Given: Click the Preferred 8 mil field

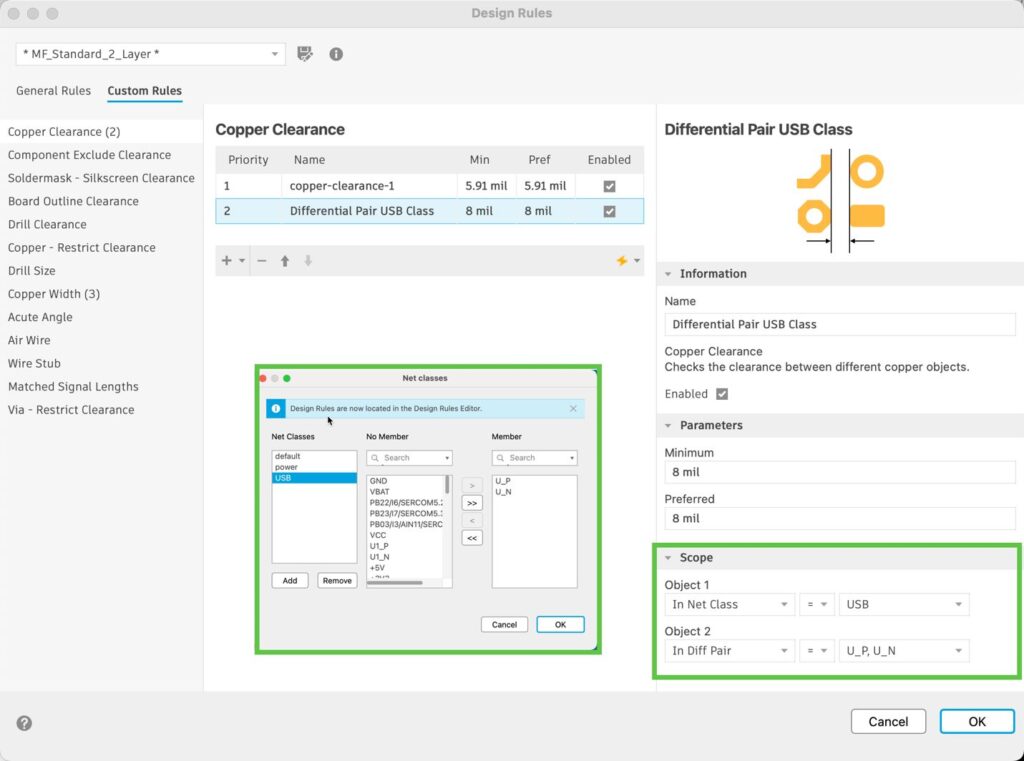Looking at the screenshot, I should pyautogui.click(x=840, y=518).
